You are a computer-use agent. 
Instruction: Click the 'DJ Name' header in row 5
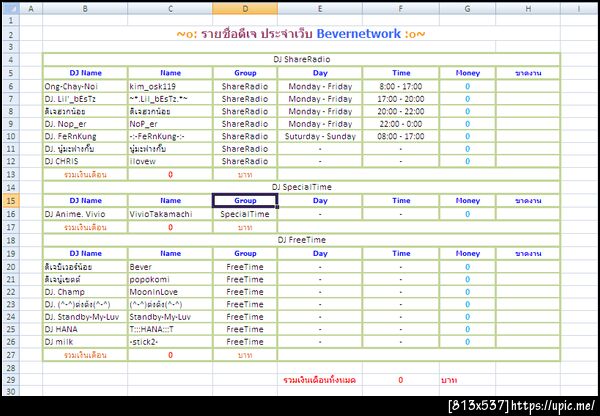click(x=85, y=73)
